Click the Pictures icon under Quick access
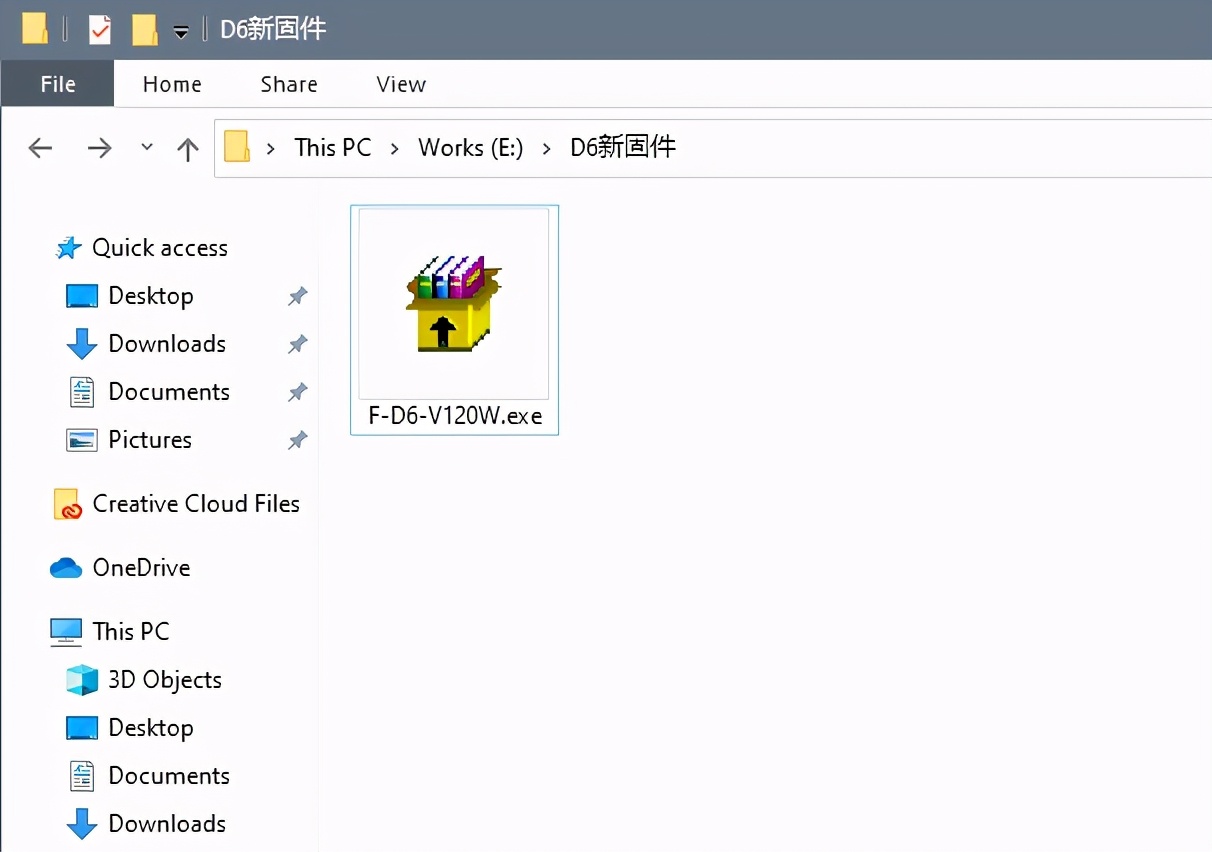 82,440
